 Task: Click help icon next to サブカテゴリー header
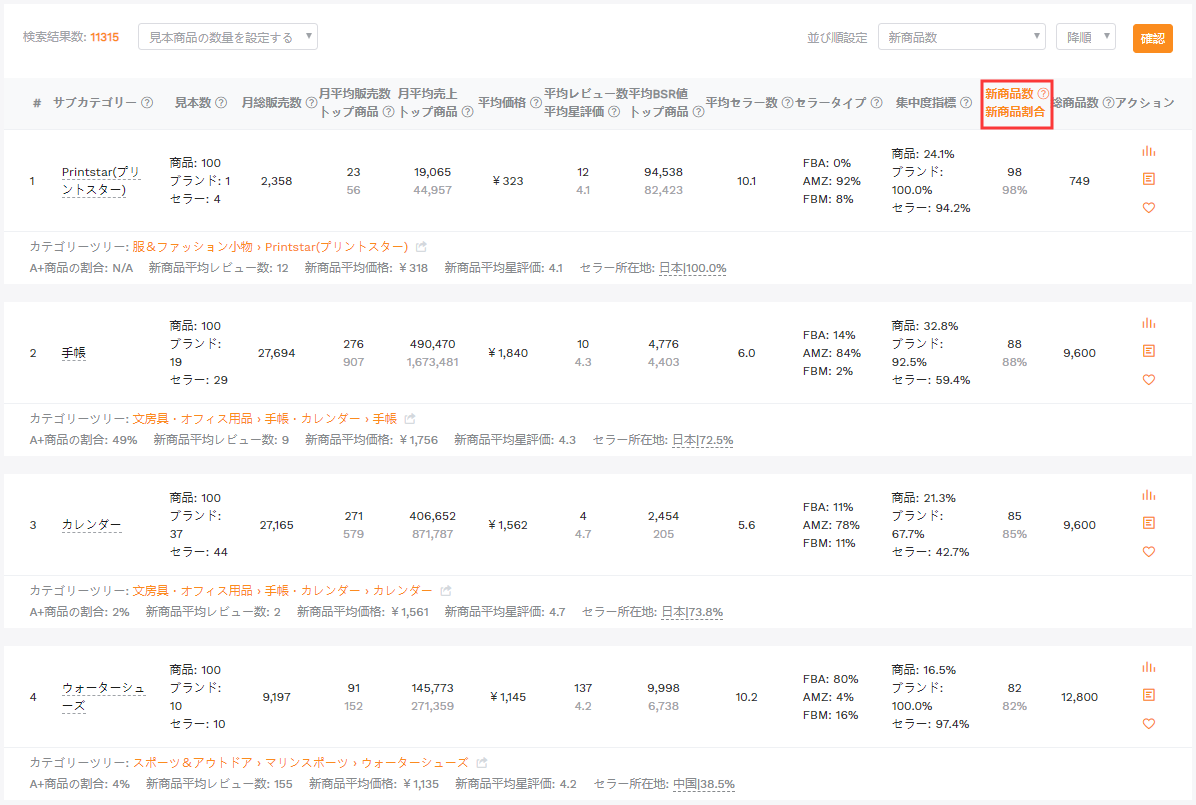pyautogui.click(x=147, y=102)
